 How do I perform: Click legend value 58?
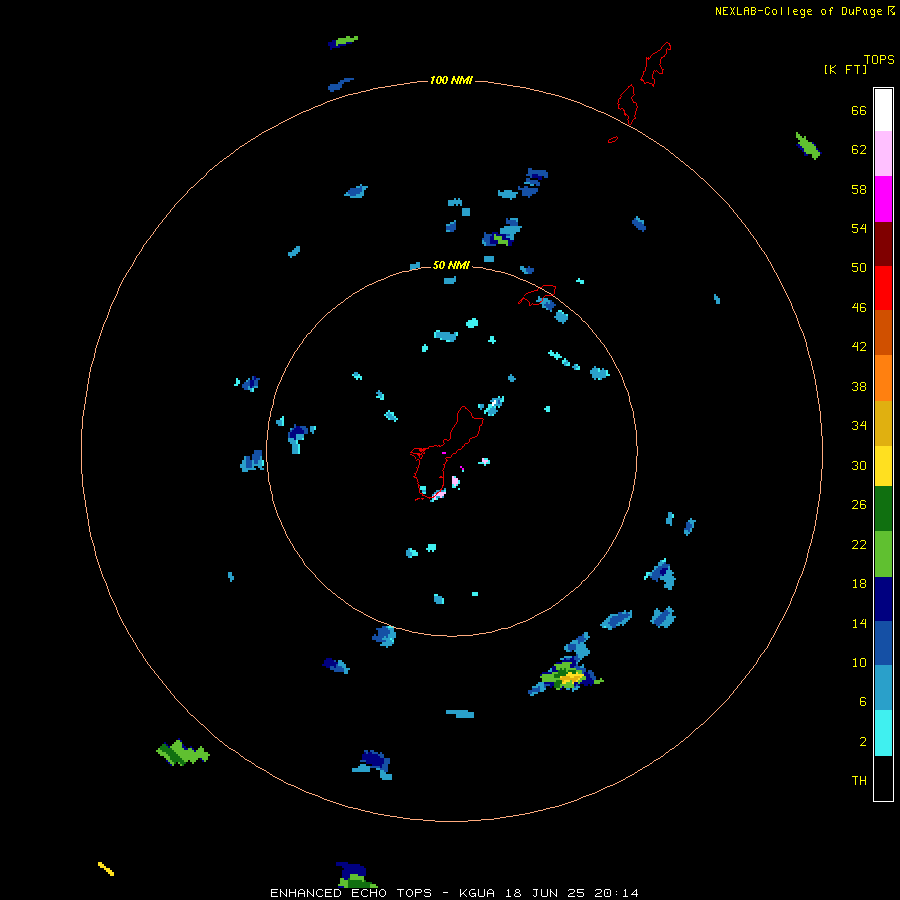click(x=859, y=189)
